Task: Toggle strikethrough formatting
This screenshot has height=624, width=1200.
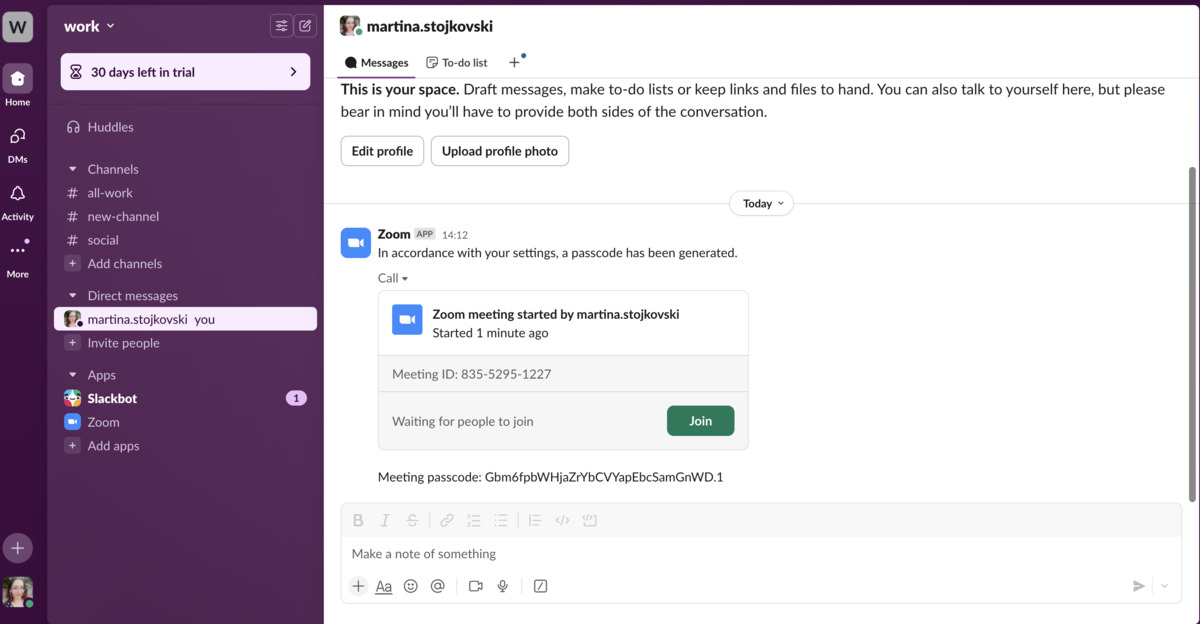Action: click(412, 520)
